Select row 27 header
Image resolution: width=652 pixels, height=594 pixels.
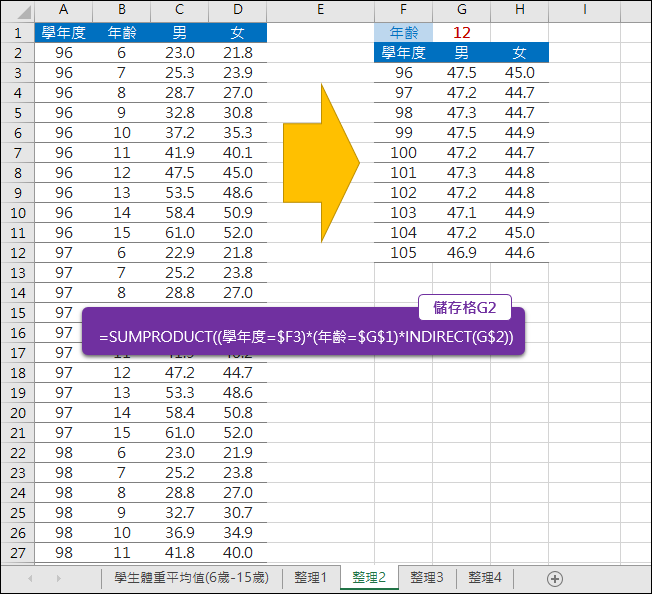[17, 553]
